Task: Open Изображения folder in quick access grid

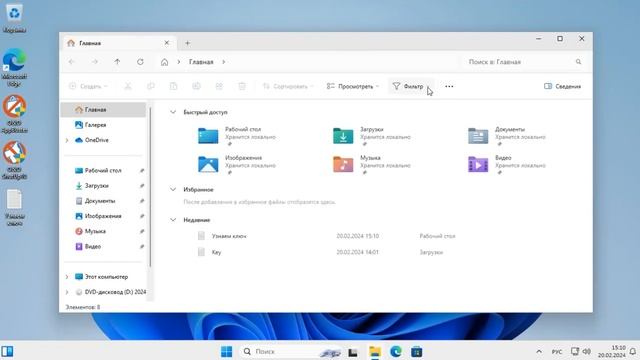Action: coord(237,164)
